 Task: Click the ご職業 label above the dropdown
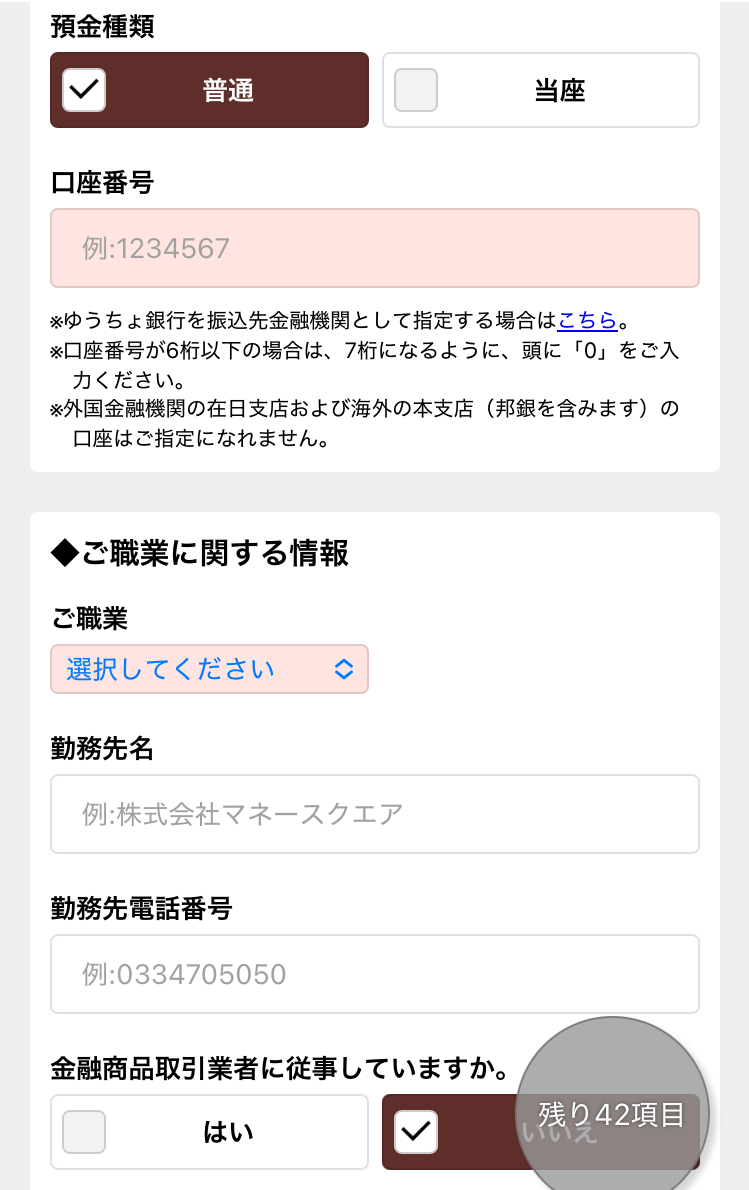pos(89,619)
